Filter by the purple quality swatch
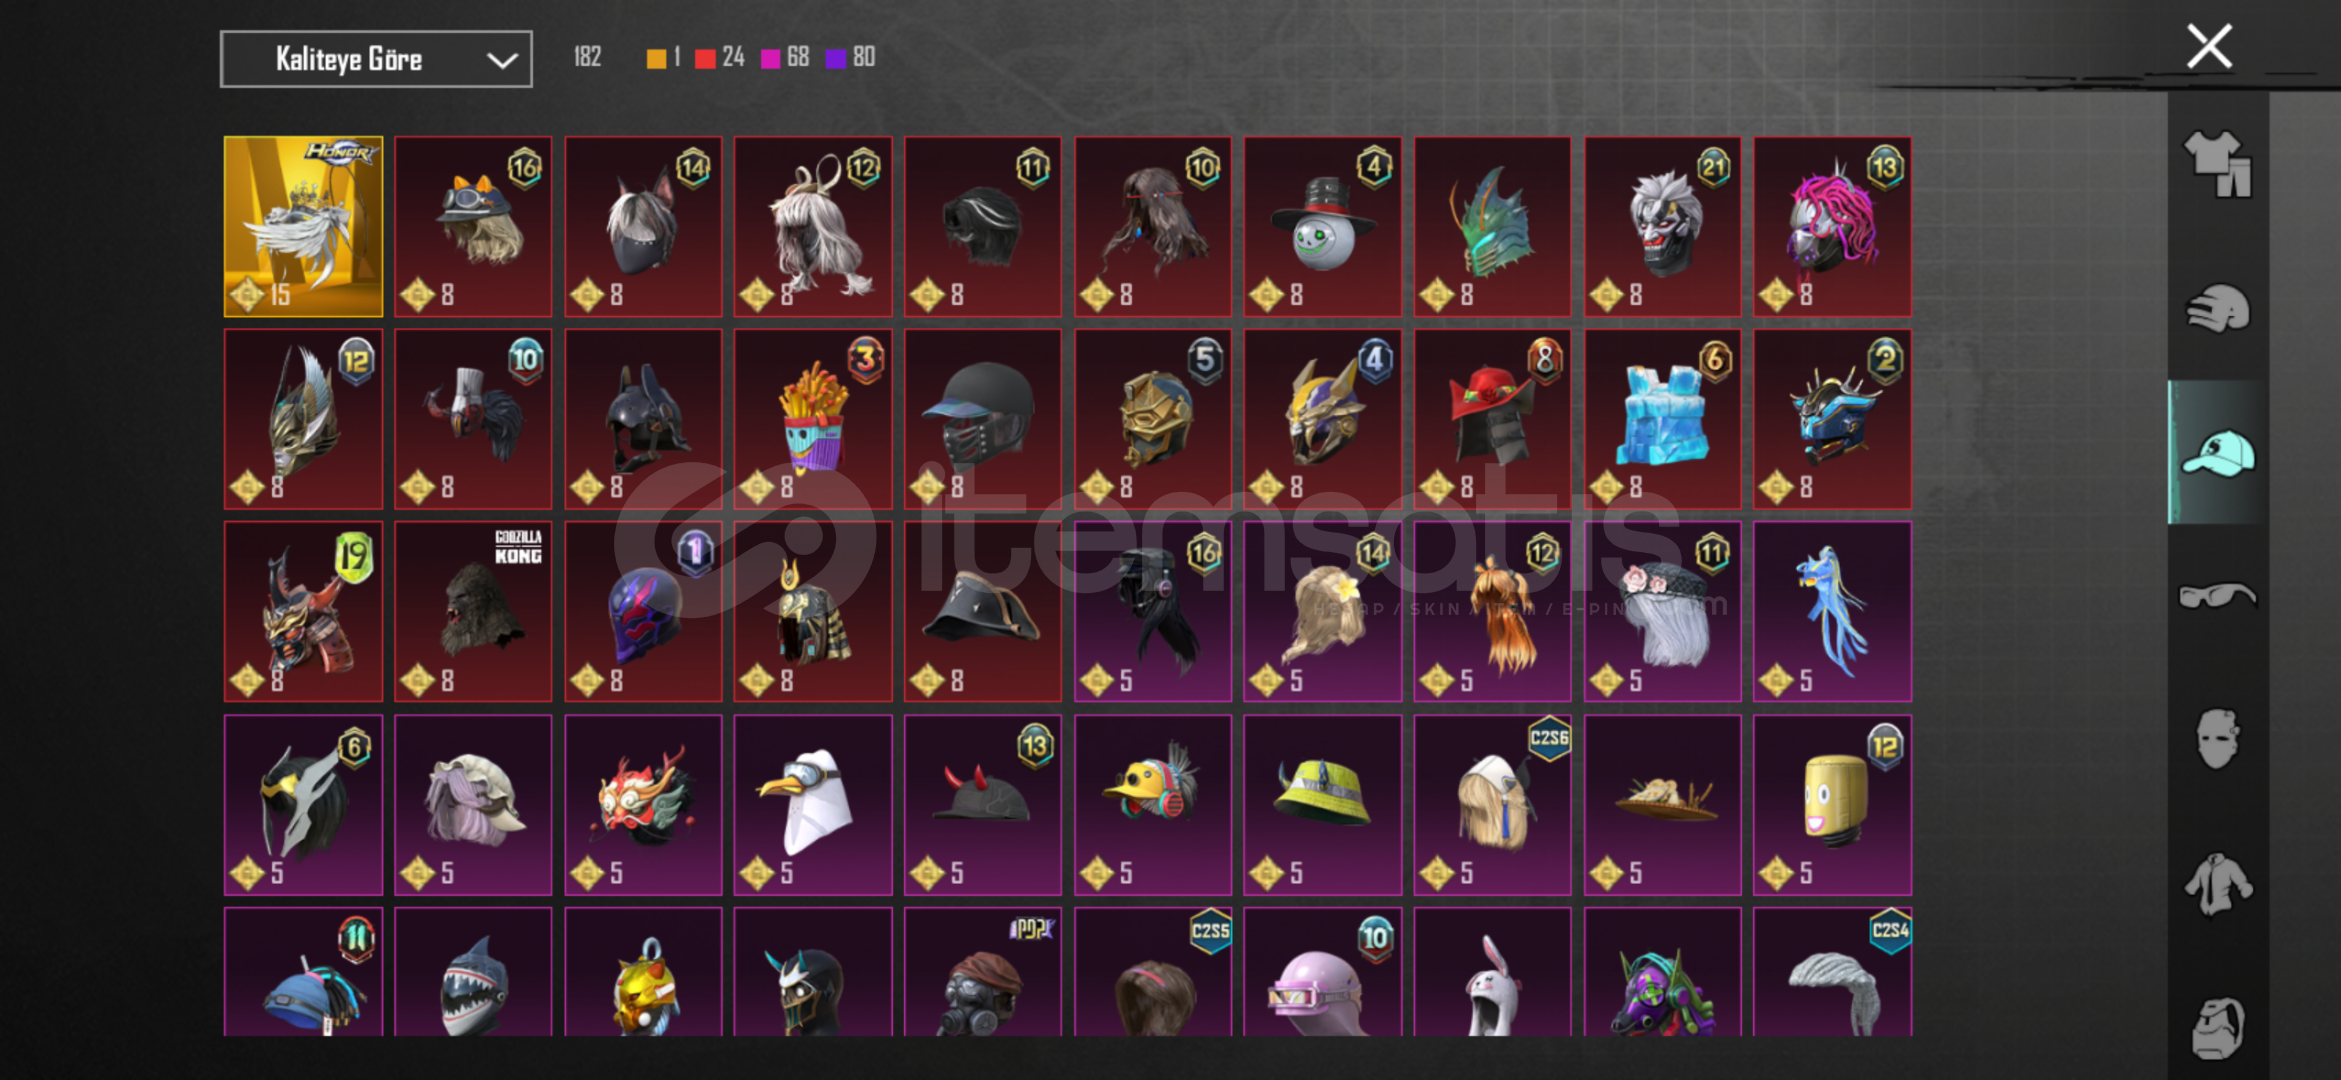Screen dimensions: 2341x1080 click(x=836, y=58)
